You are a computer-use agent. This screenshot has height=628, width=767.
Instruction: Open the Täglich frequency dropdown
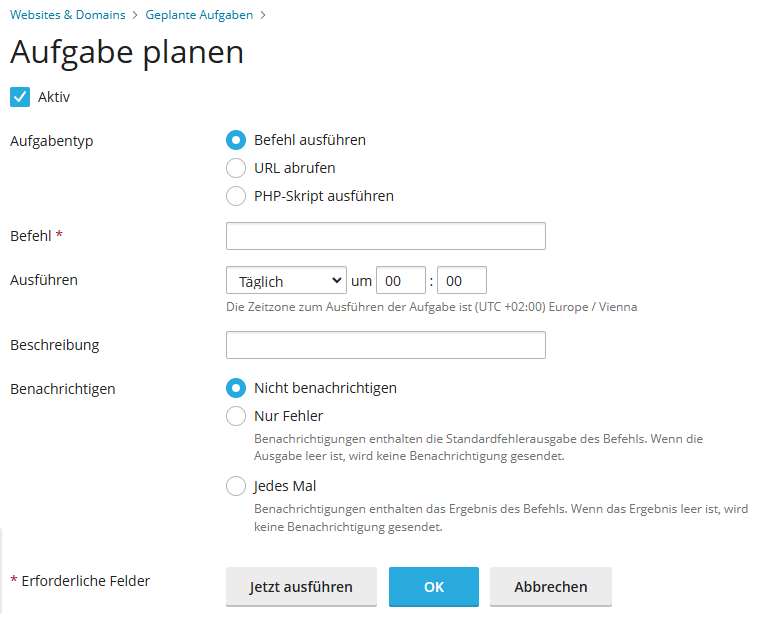point(286,280)
